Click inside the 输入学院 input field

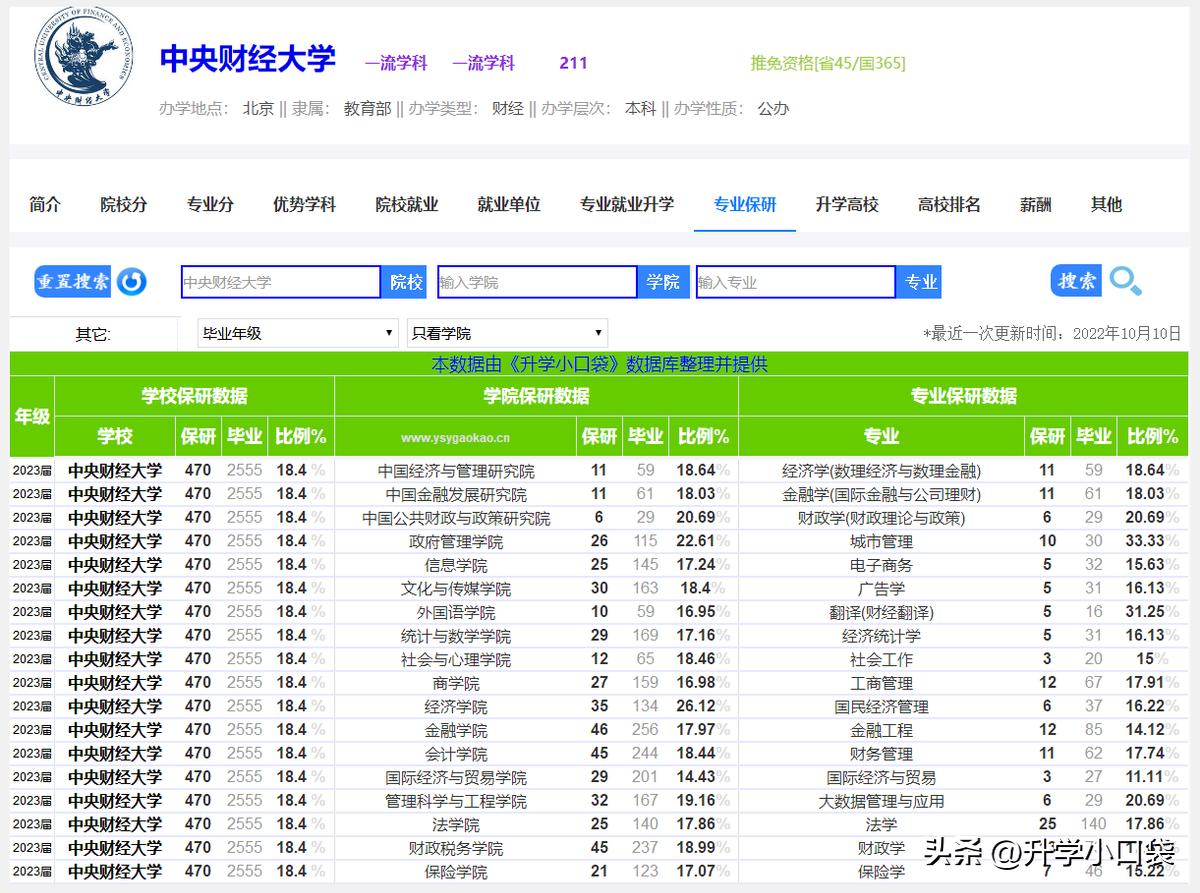coord(537,281)
